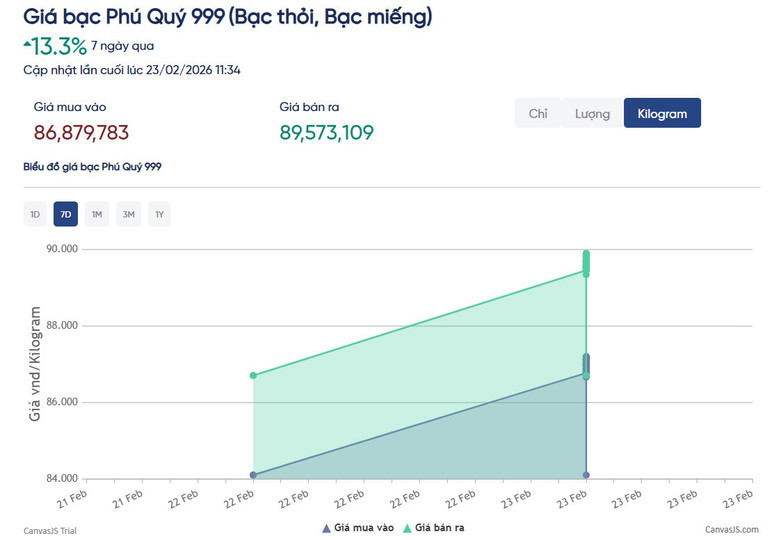The image size is (770, 540).
Task: Switch chart to 1M range
Action: click(97, 214)
